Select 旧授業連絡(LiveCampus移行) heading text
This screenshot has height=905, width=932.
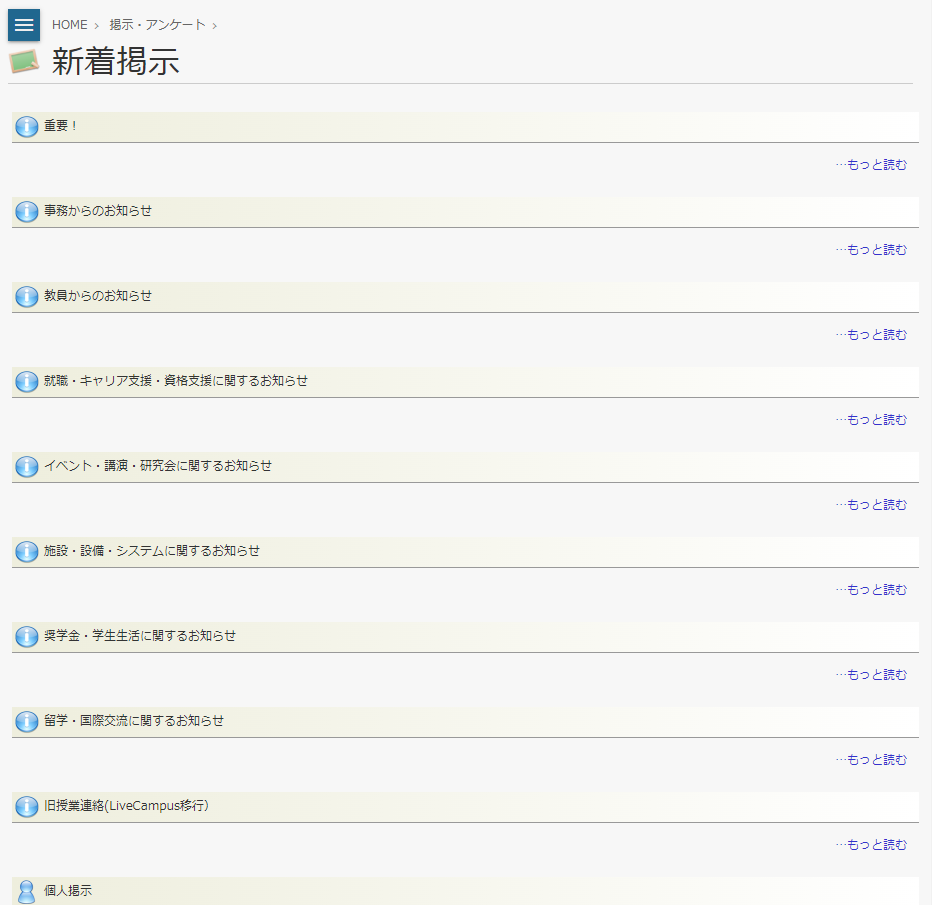pyautogui.click(x=126, y=805)
